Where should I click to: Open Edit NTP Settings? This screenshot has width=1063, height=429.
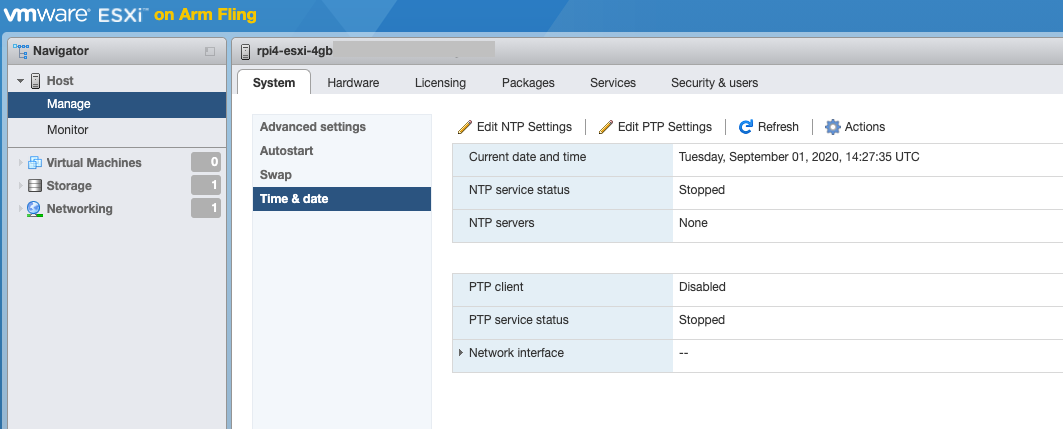coord(515,127)
